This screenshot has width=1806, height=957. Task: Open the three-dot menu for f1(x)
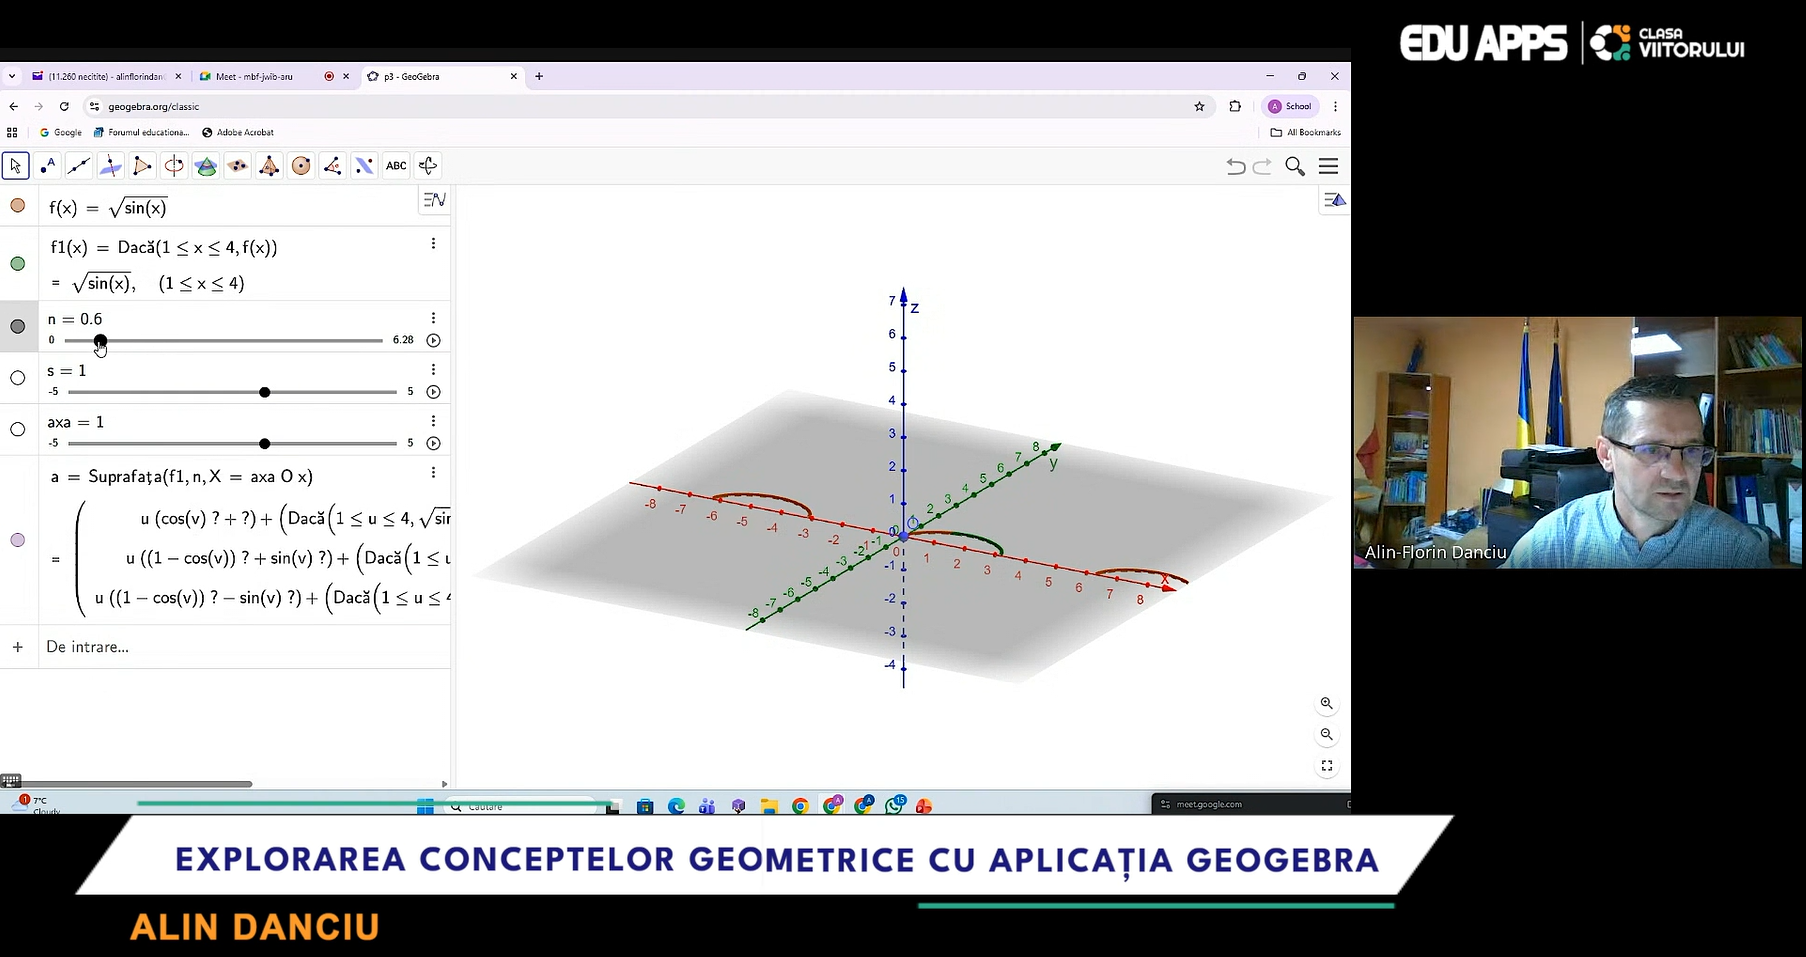point(433,244)
